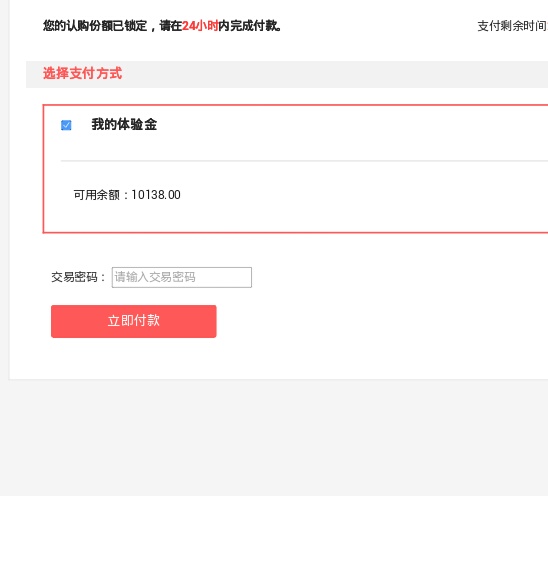Click the 立即付款 button

(x=134, y=321)
